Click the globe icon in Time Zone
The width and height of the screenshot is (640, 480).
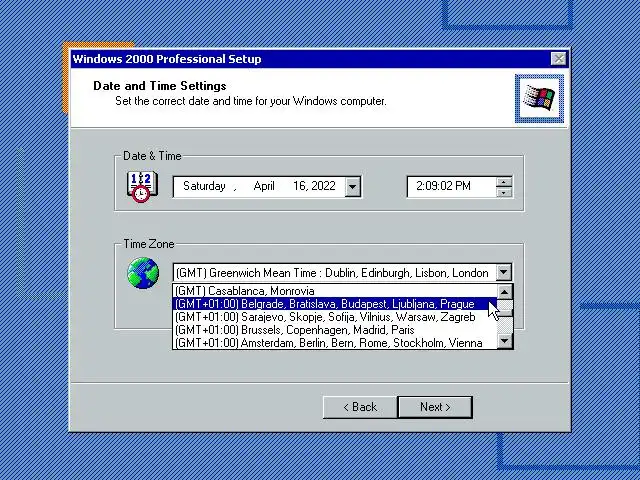point(143,273)
